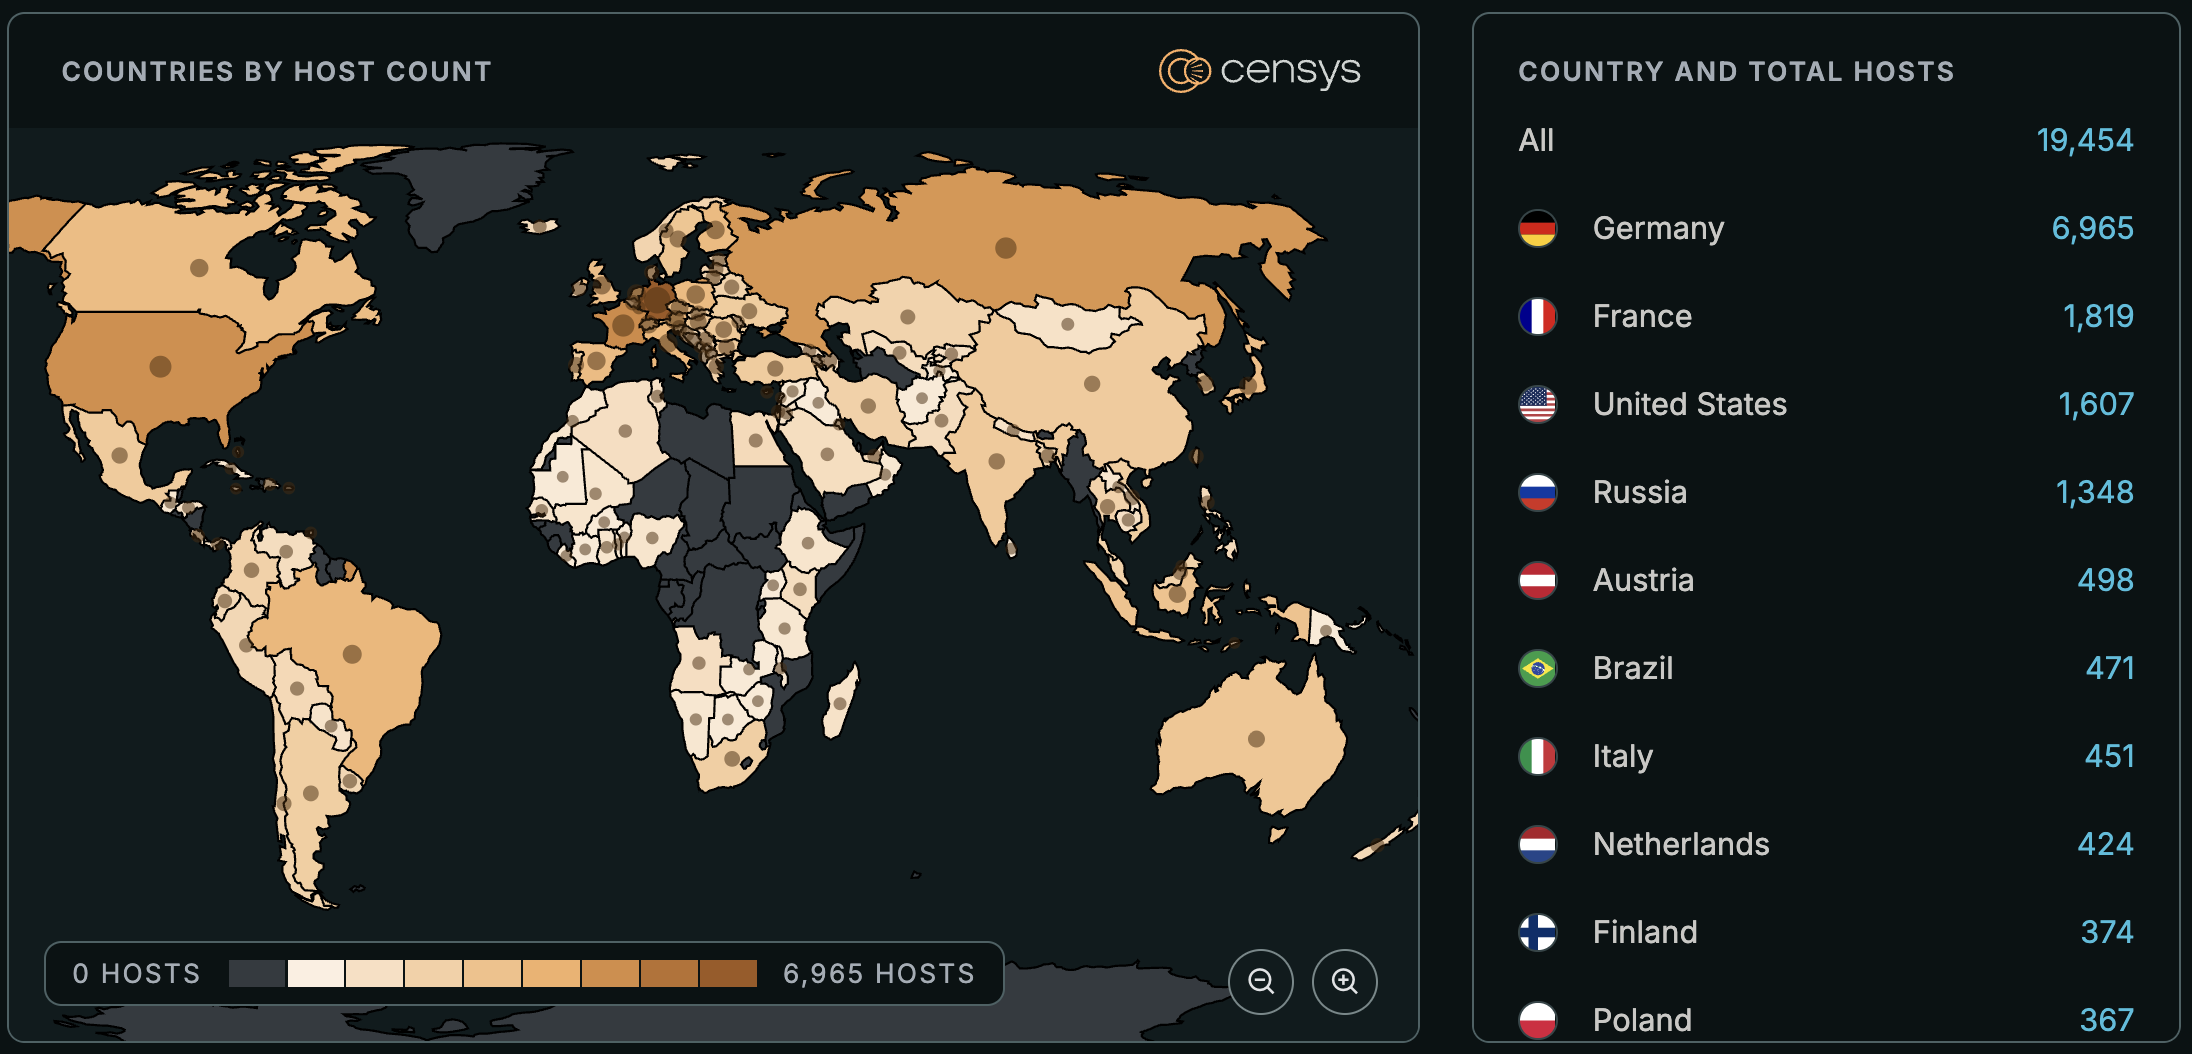Screen dimensions: 2192x1054
Task: Click the Brazil country name
Action: point(1633,668)
